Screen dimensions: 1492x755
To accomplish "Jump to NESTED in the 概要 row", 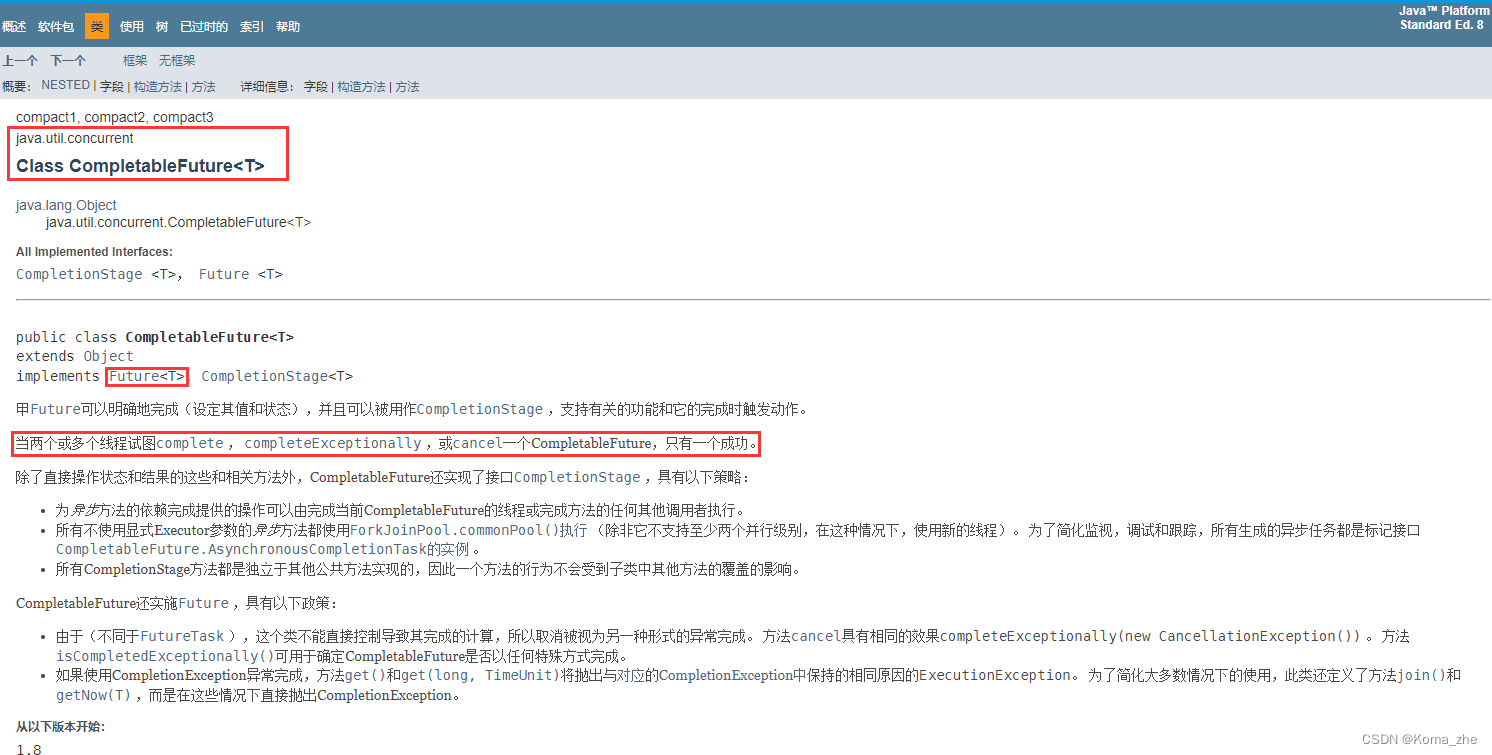I will (65, 86).
